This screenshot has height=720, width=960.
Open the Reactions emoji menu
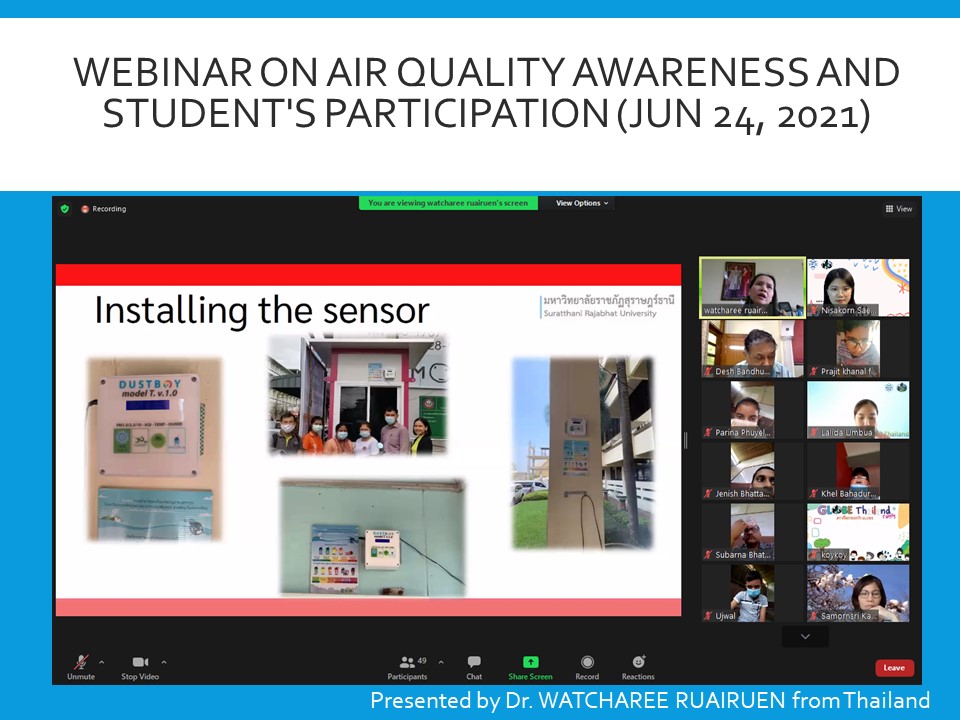[638, 662]
